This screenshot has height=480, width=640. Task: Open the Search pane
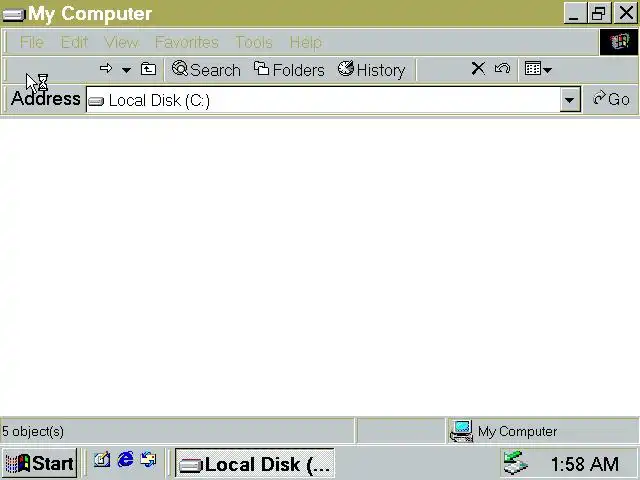tap(206, 70)
